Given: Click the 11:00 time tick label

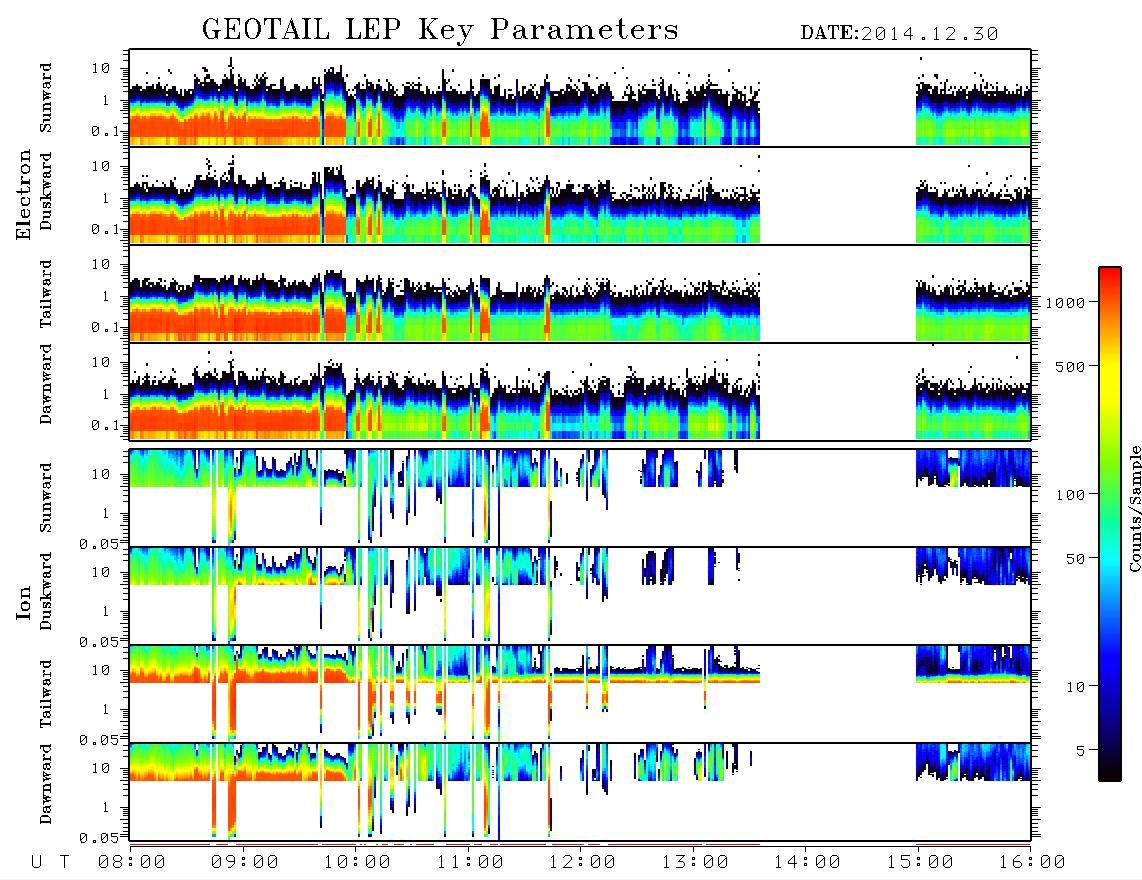Looking at the screenshot, I should tap(470, 863).
